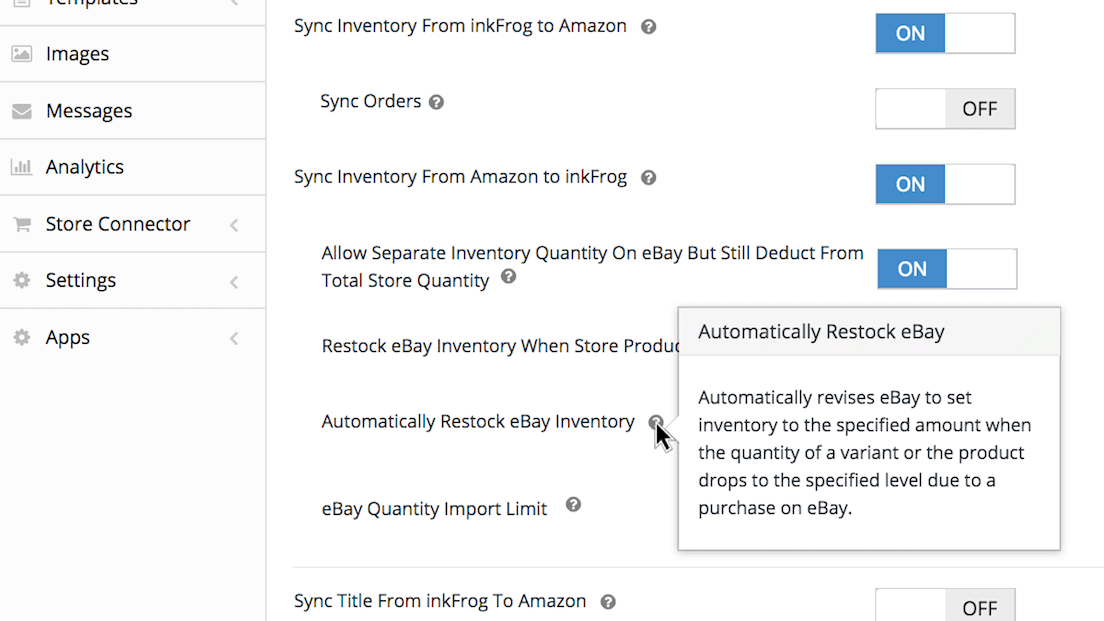The width and height of the screenshot is (1104, 621).
Task: Click the Analytics bar chart icon
Action: click(x=22, y=167)
